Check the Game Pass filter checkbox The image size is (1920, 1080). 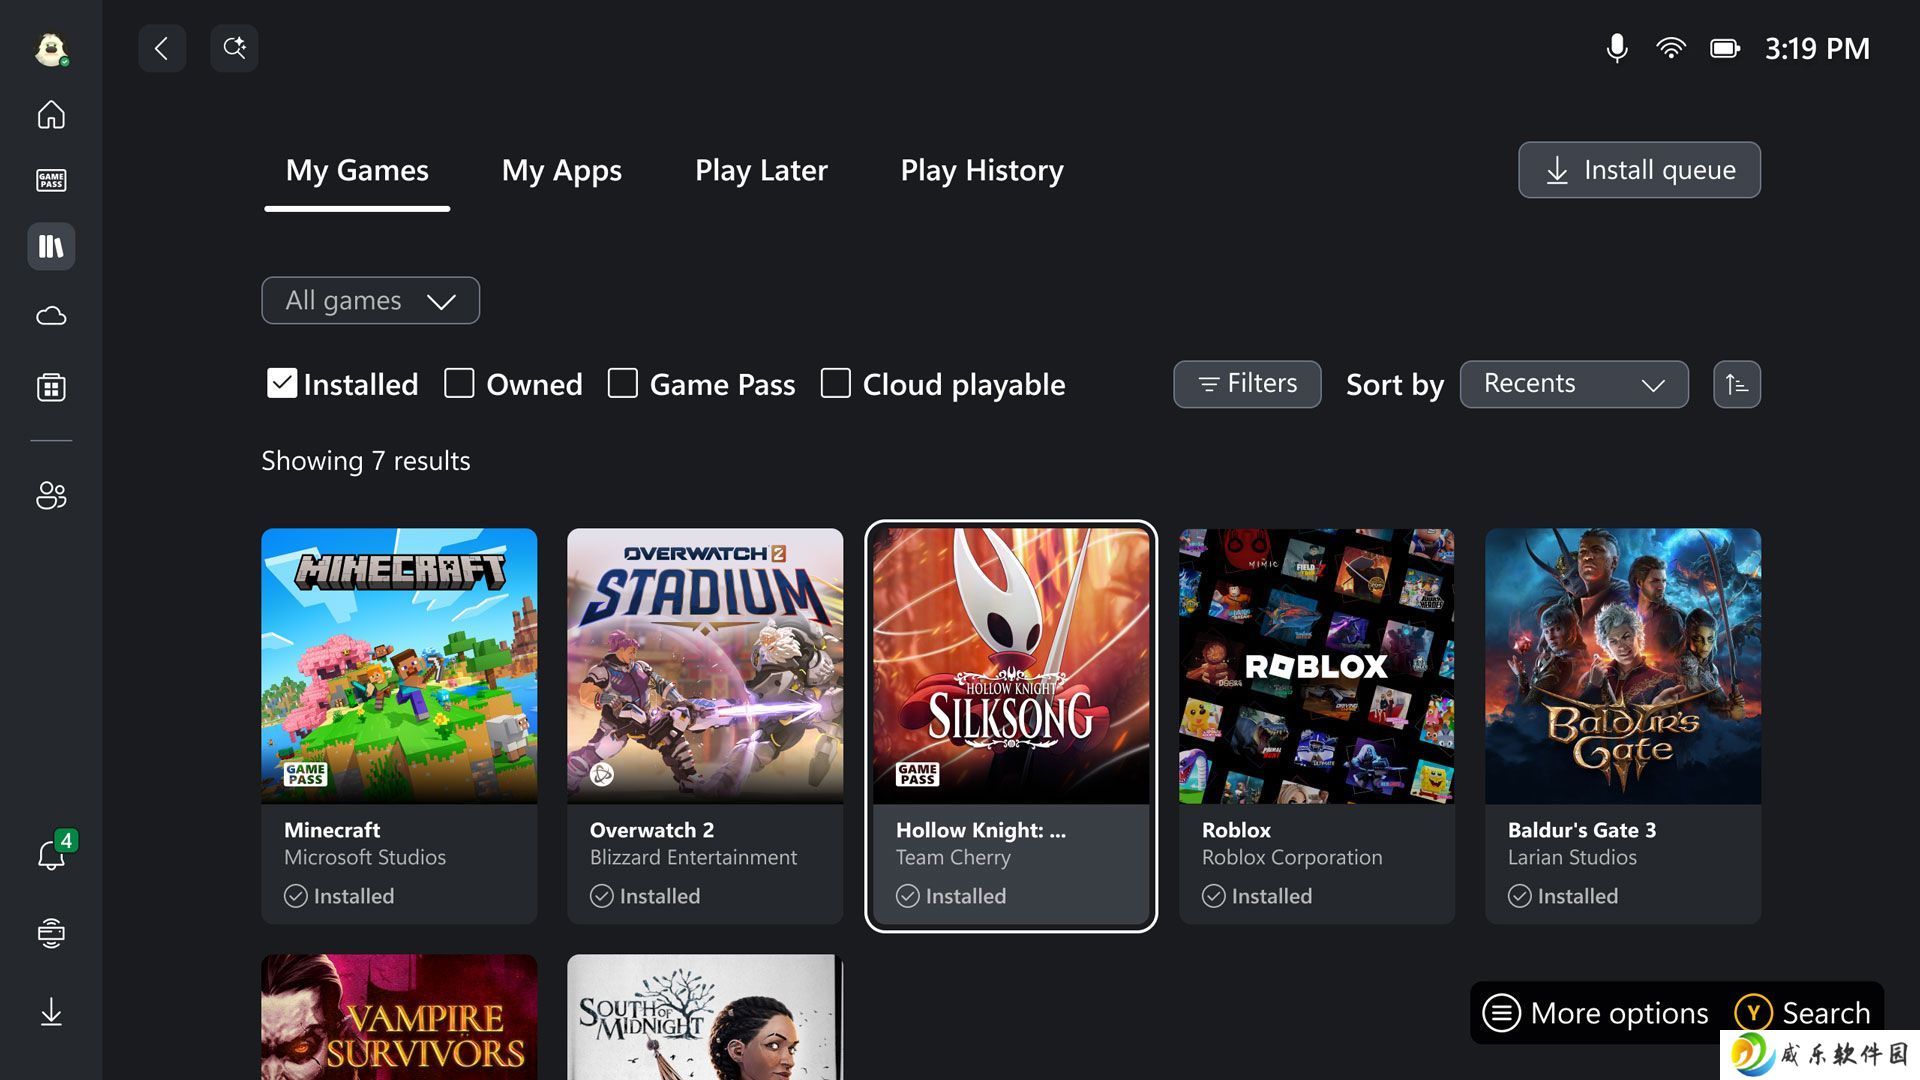(x=622, y=383)
